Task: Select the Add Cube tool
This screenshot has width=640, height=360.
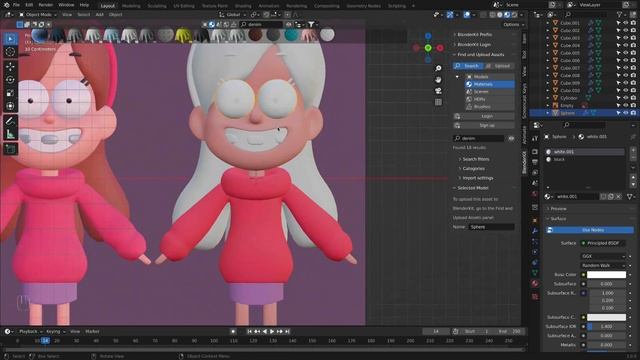Action: [11, 149]
